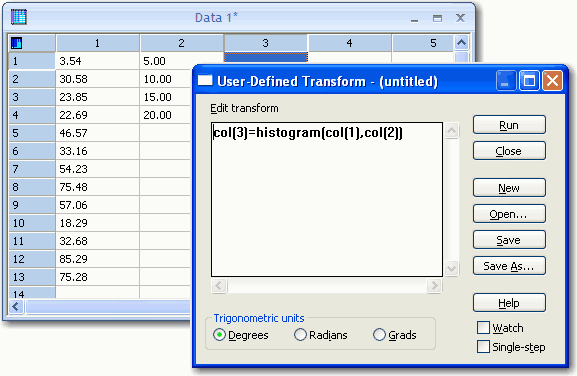Select the column 3 header
This screenshot has height=376, width=577.
266,43
